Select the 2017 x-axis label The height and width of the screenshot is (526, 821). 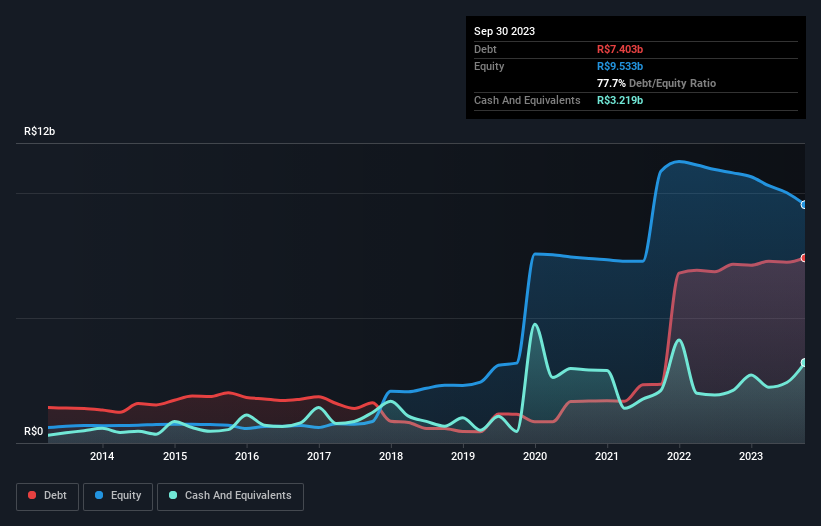pos(319,456)
